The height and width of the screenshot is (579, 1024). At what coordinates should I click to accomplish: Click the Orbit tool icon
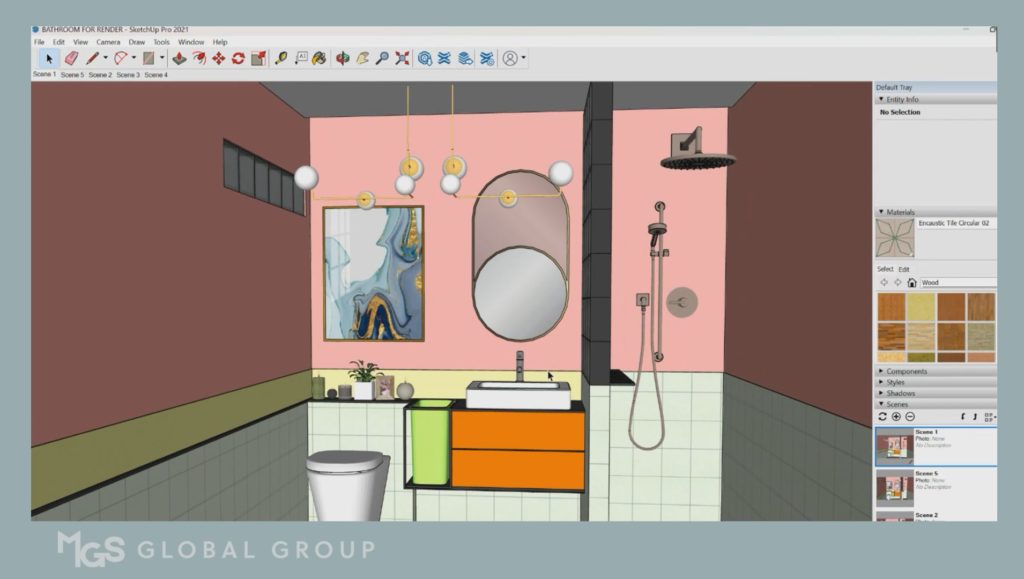pyautogui.click(x=343, y=59)
